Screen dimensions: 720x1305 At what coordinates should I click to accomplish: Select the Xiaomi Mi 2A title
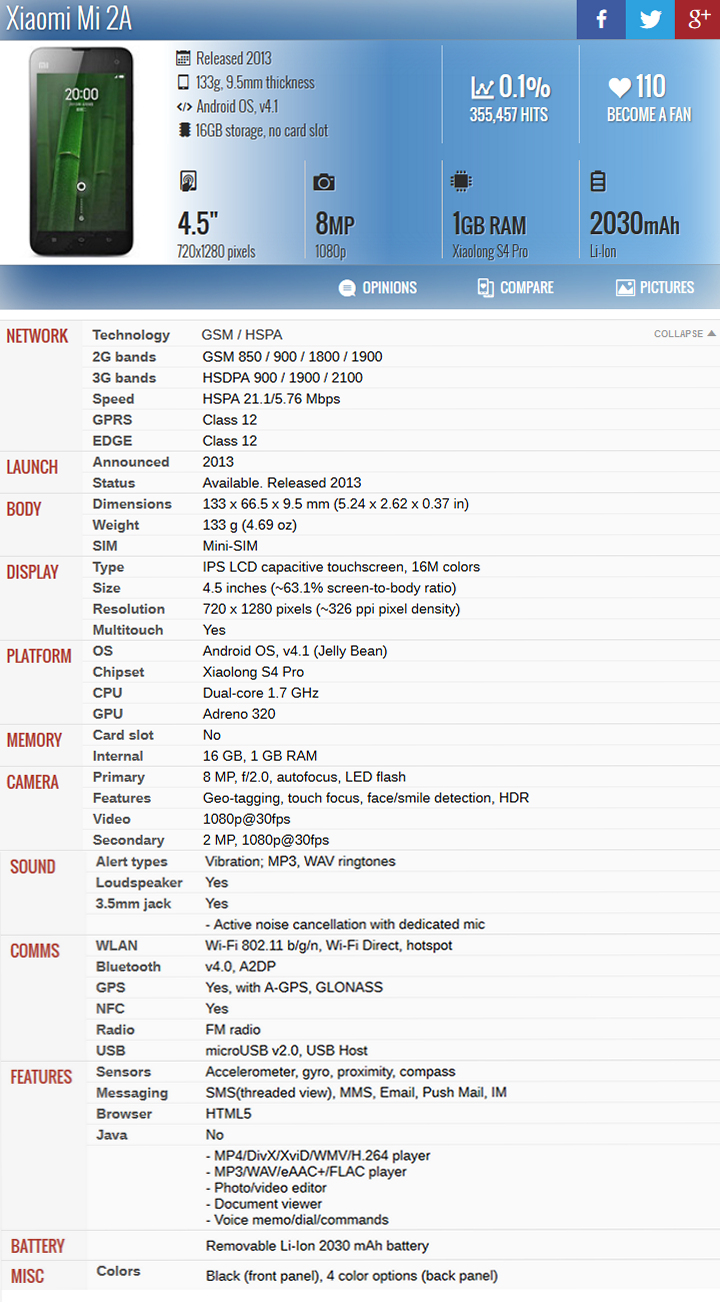(69, 19)
